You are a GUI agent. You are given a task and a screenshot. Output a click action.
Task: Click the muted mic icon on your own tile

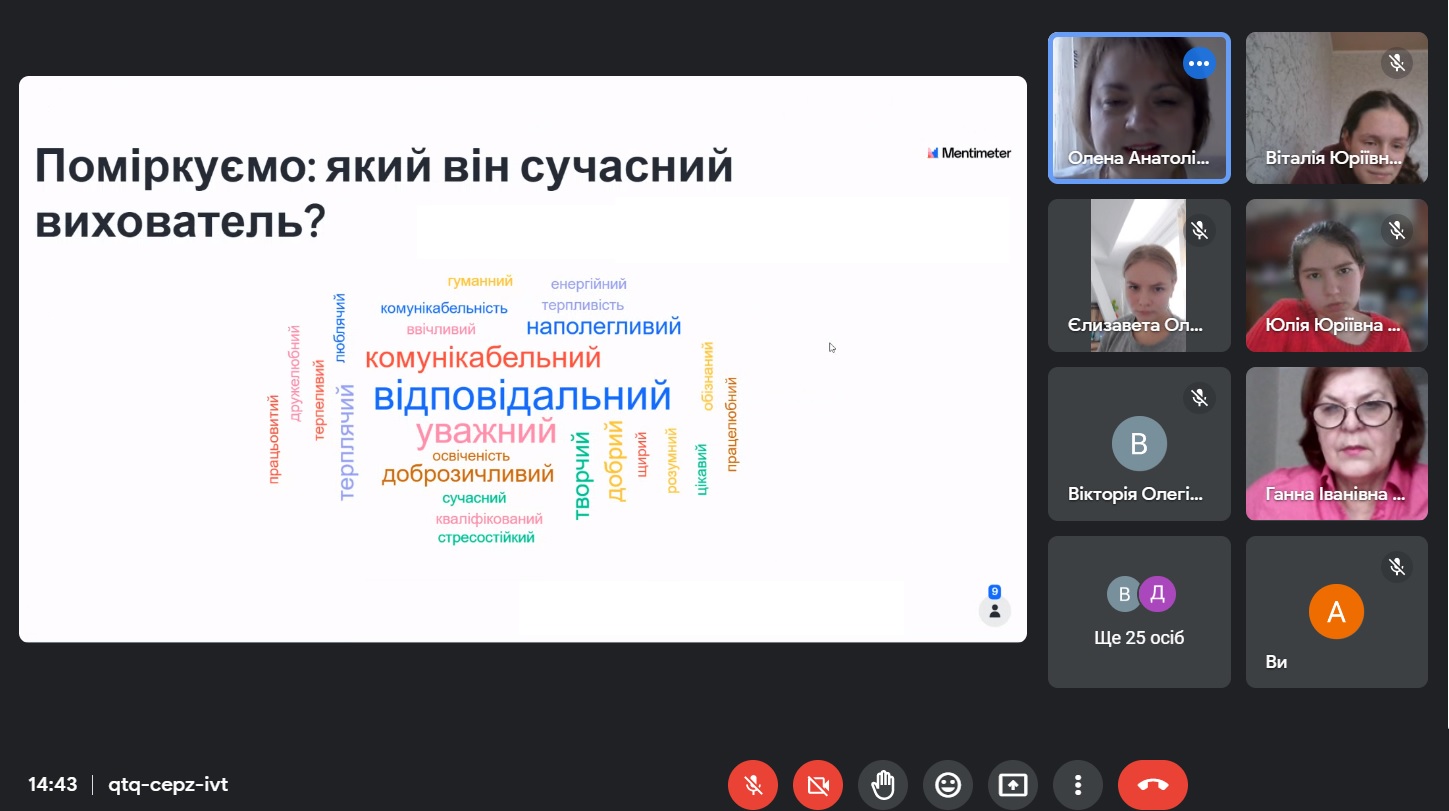click(1396, 567)
